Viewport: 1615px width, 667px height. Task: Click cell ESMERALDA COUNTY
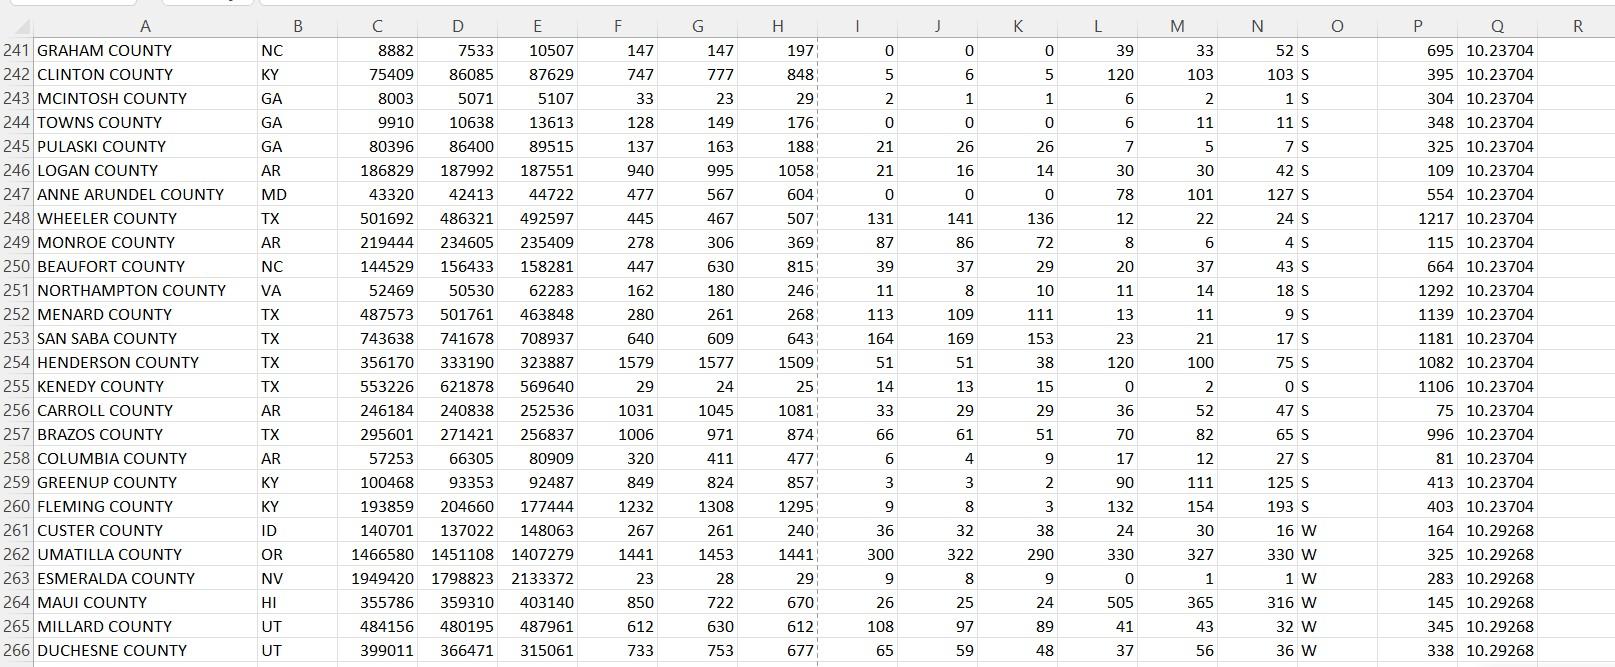click(x=145, y=578)
